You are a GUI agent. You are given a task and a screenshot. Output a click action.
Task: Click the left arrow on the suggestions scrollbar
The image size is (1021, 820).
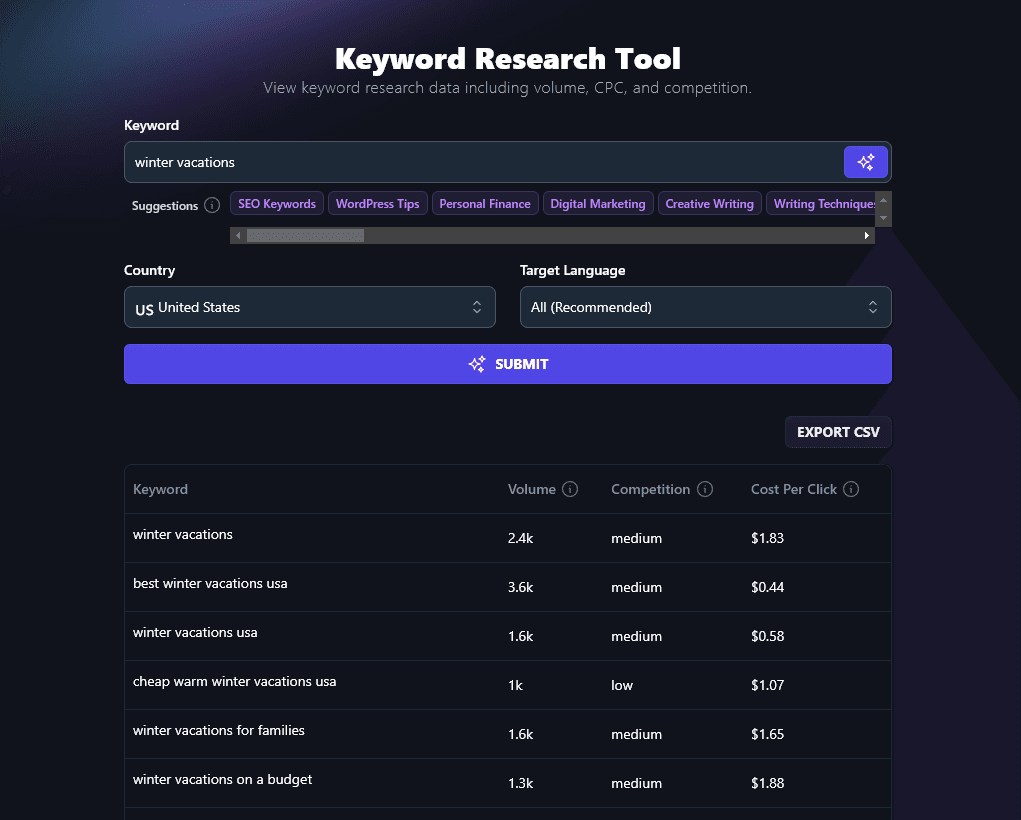[x=238, y=235]
